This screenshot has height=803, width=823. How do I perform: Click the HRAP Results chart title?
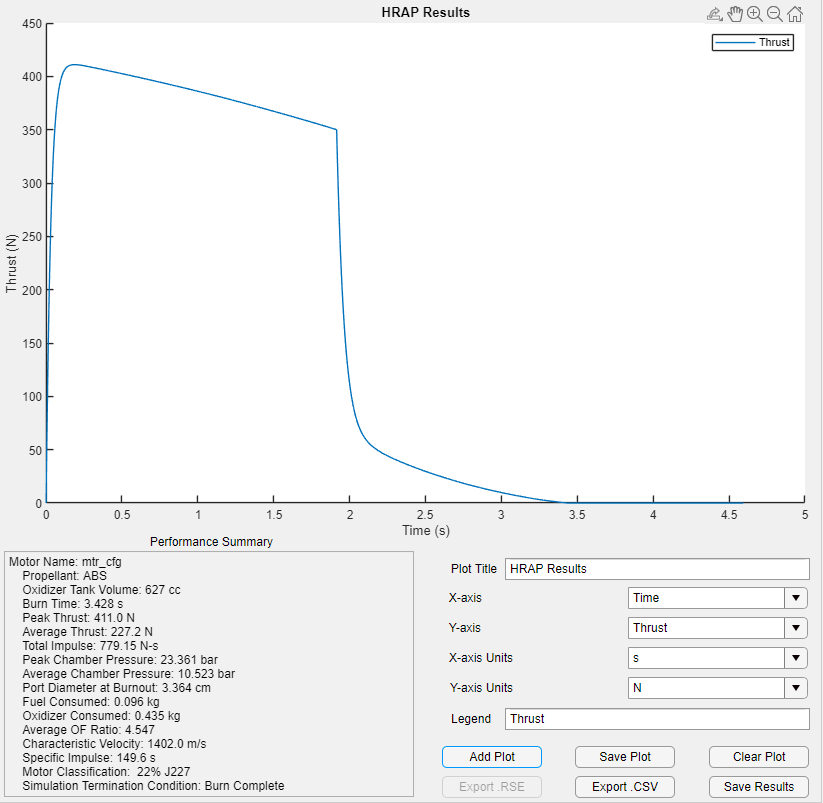tap(425, 12)
